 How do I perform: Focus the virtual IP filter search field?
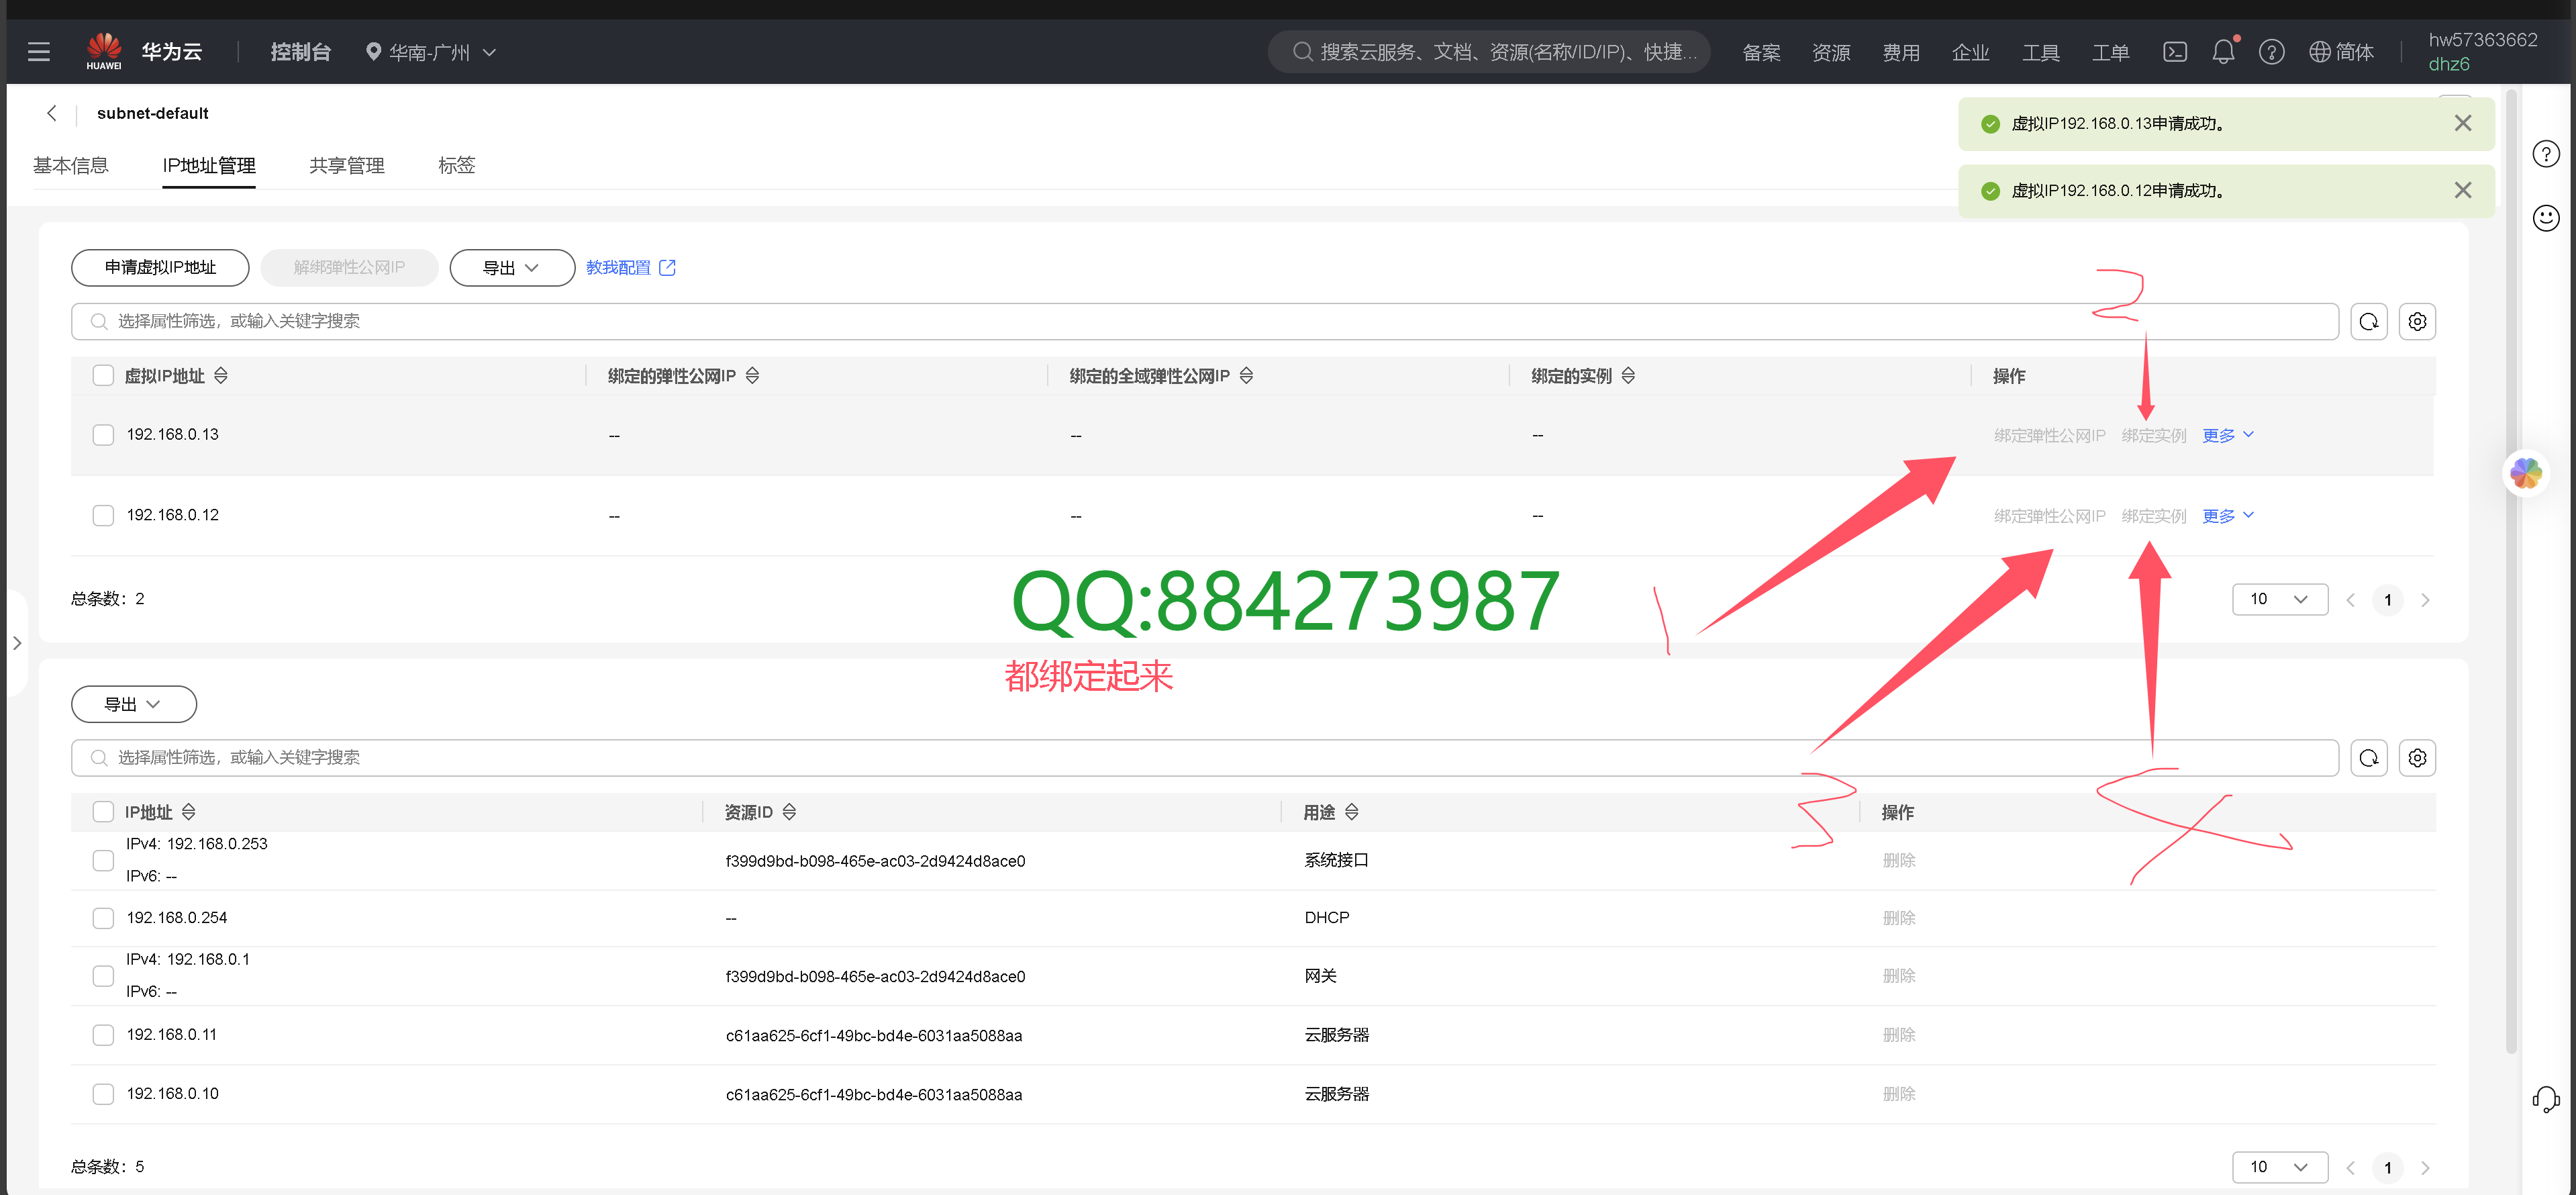(1204, 322)
